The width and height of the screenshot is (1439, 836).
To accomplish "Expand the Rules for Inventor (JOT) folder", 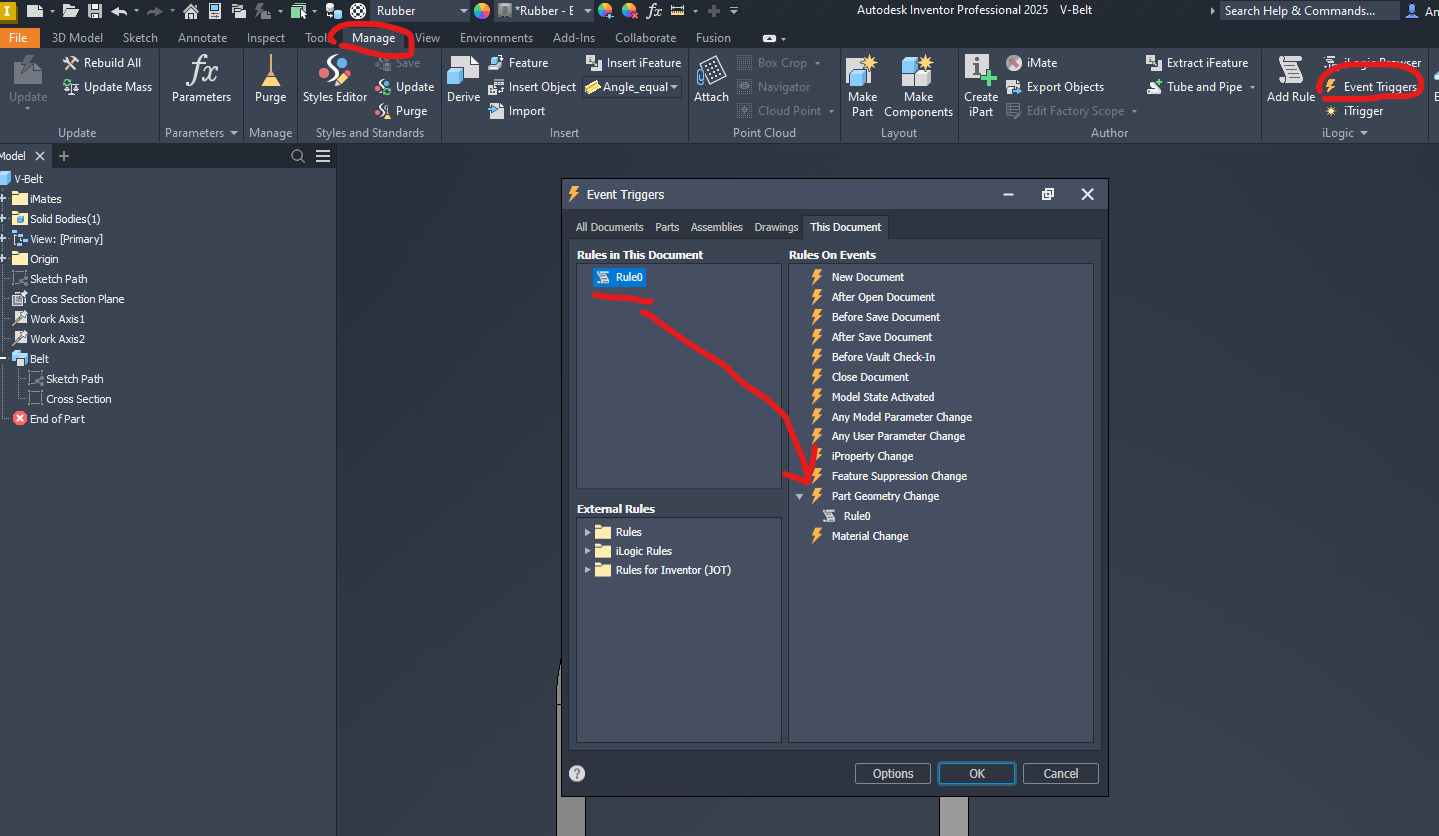I will [x=589, y=571].
